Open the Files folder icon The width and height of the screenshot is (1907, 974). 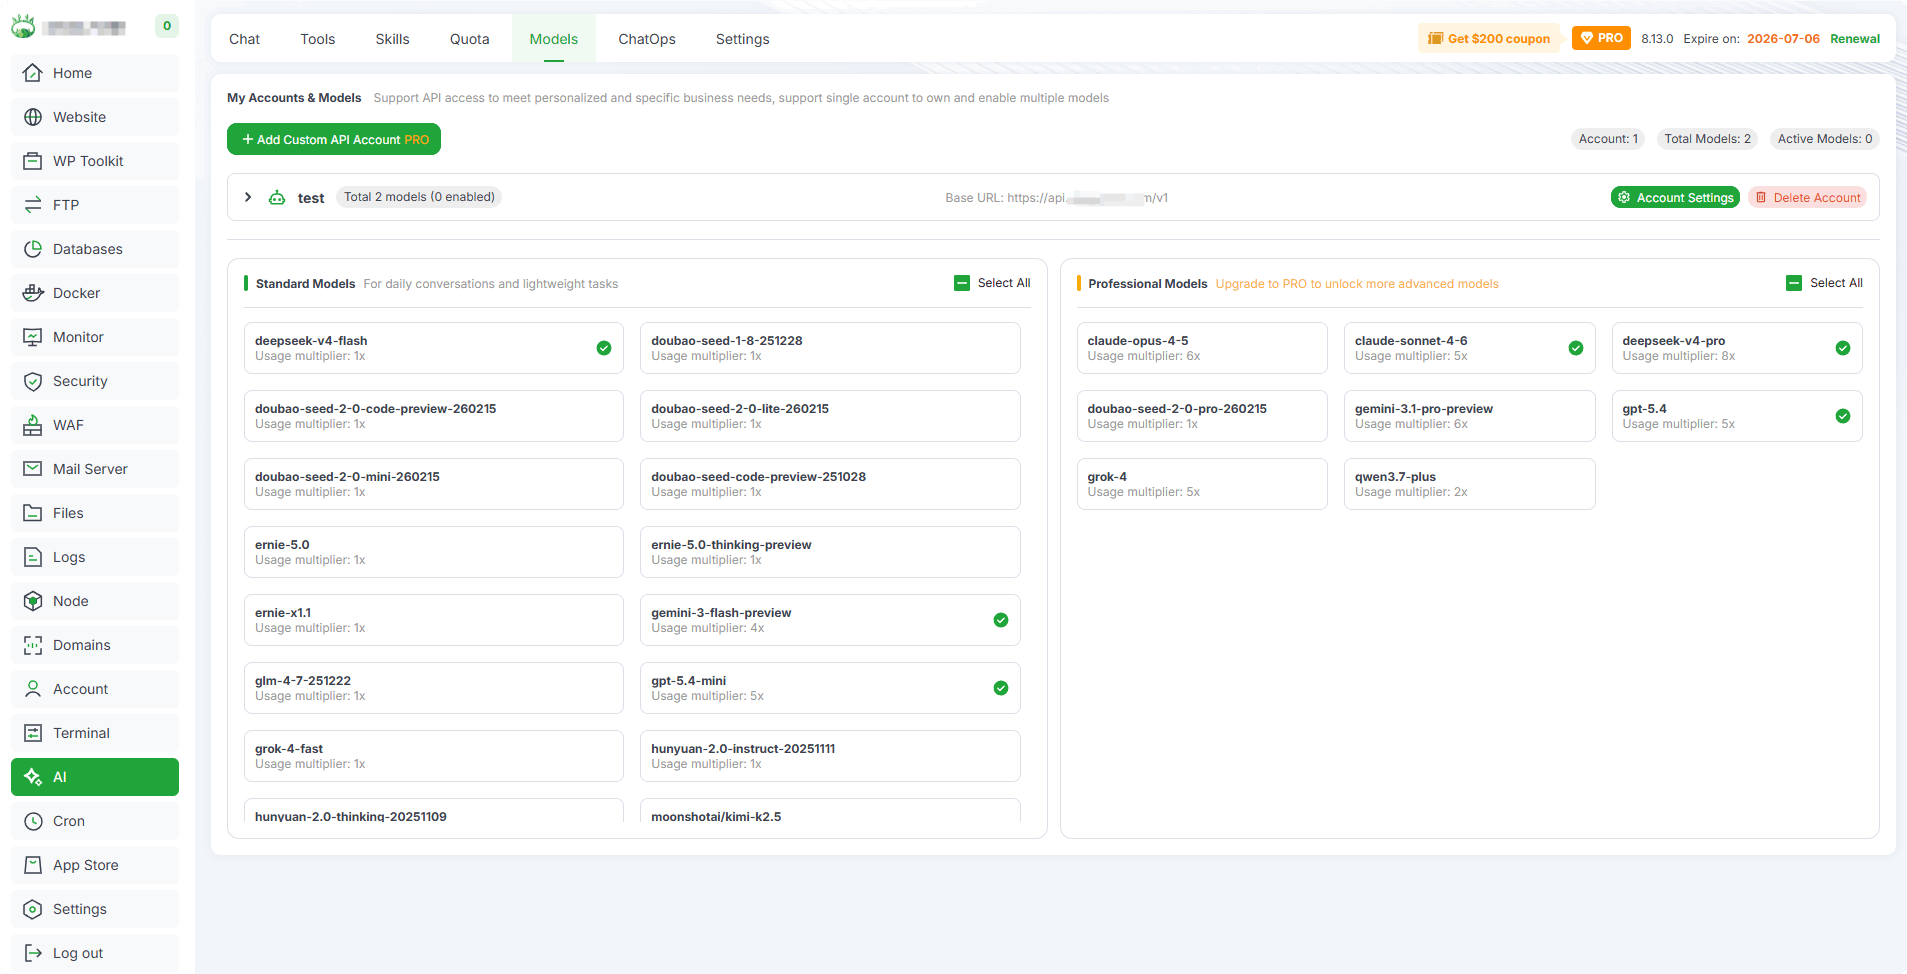tap(33, 513)
